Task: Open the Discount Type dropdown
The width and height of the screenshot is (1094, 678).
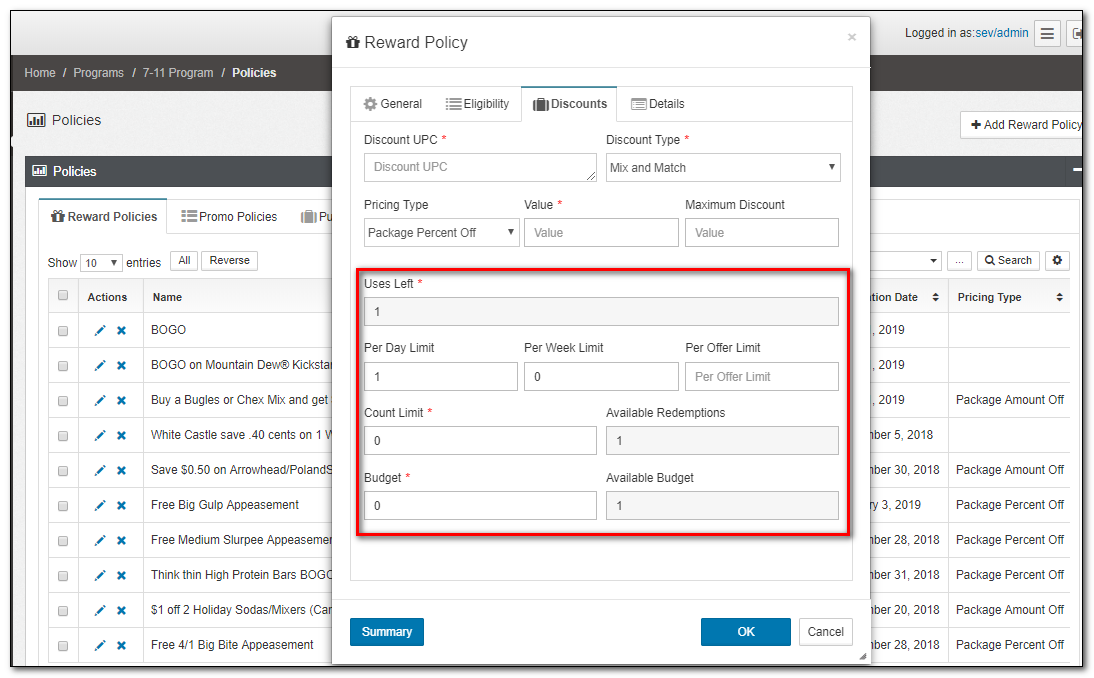Action: point(723,168)
